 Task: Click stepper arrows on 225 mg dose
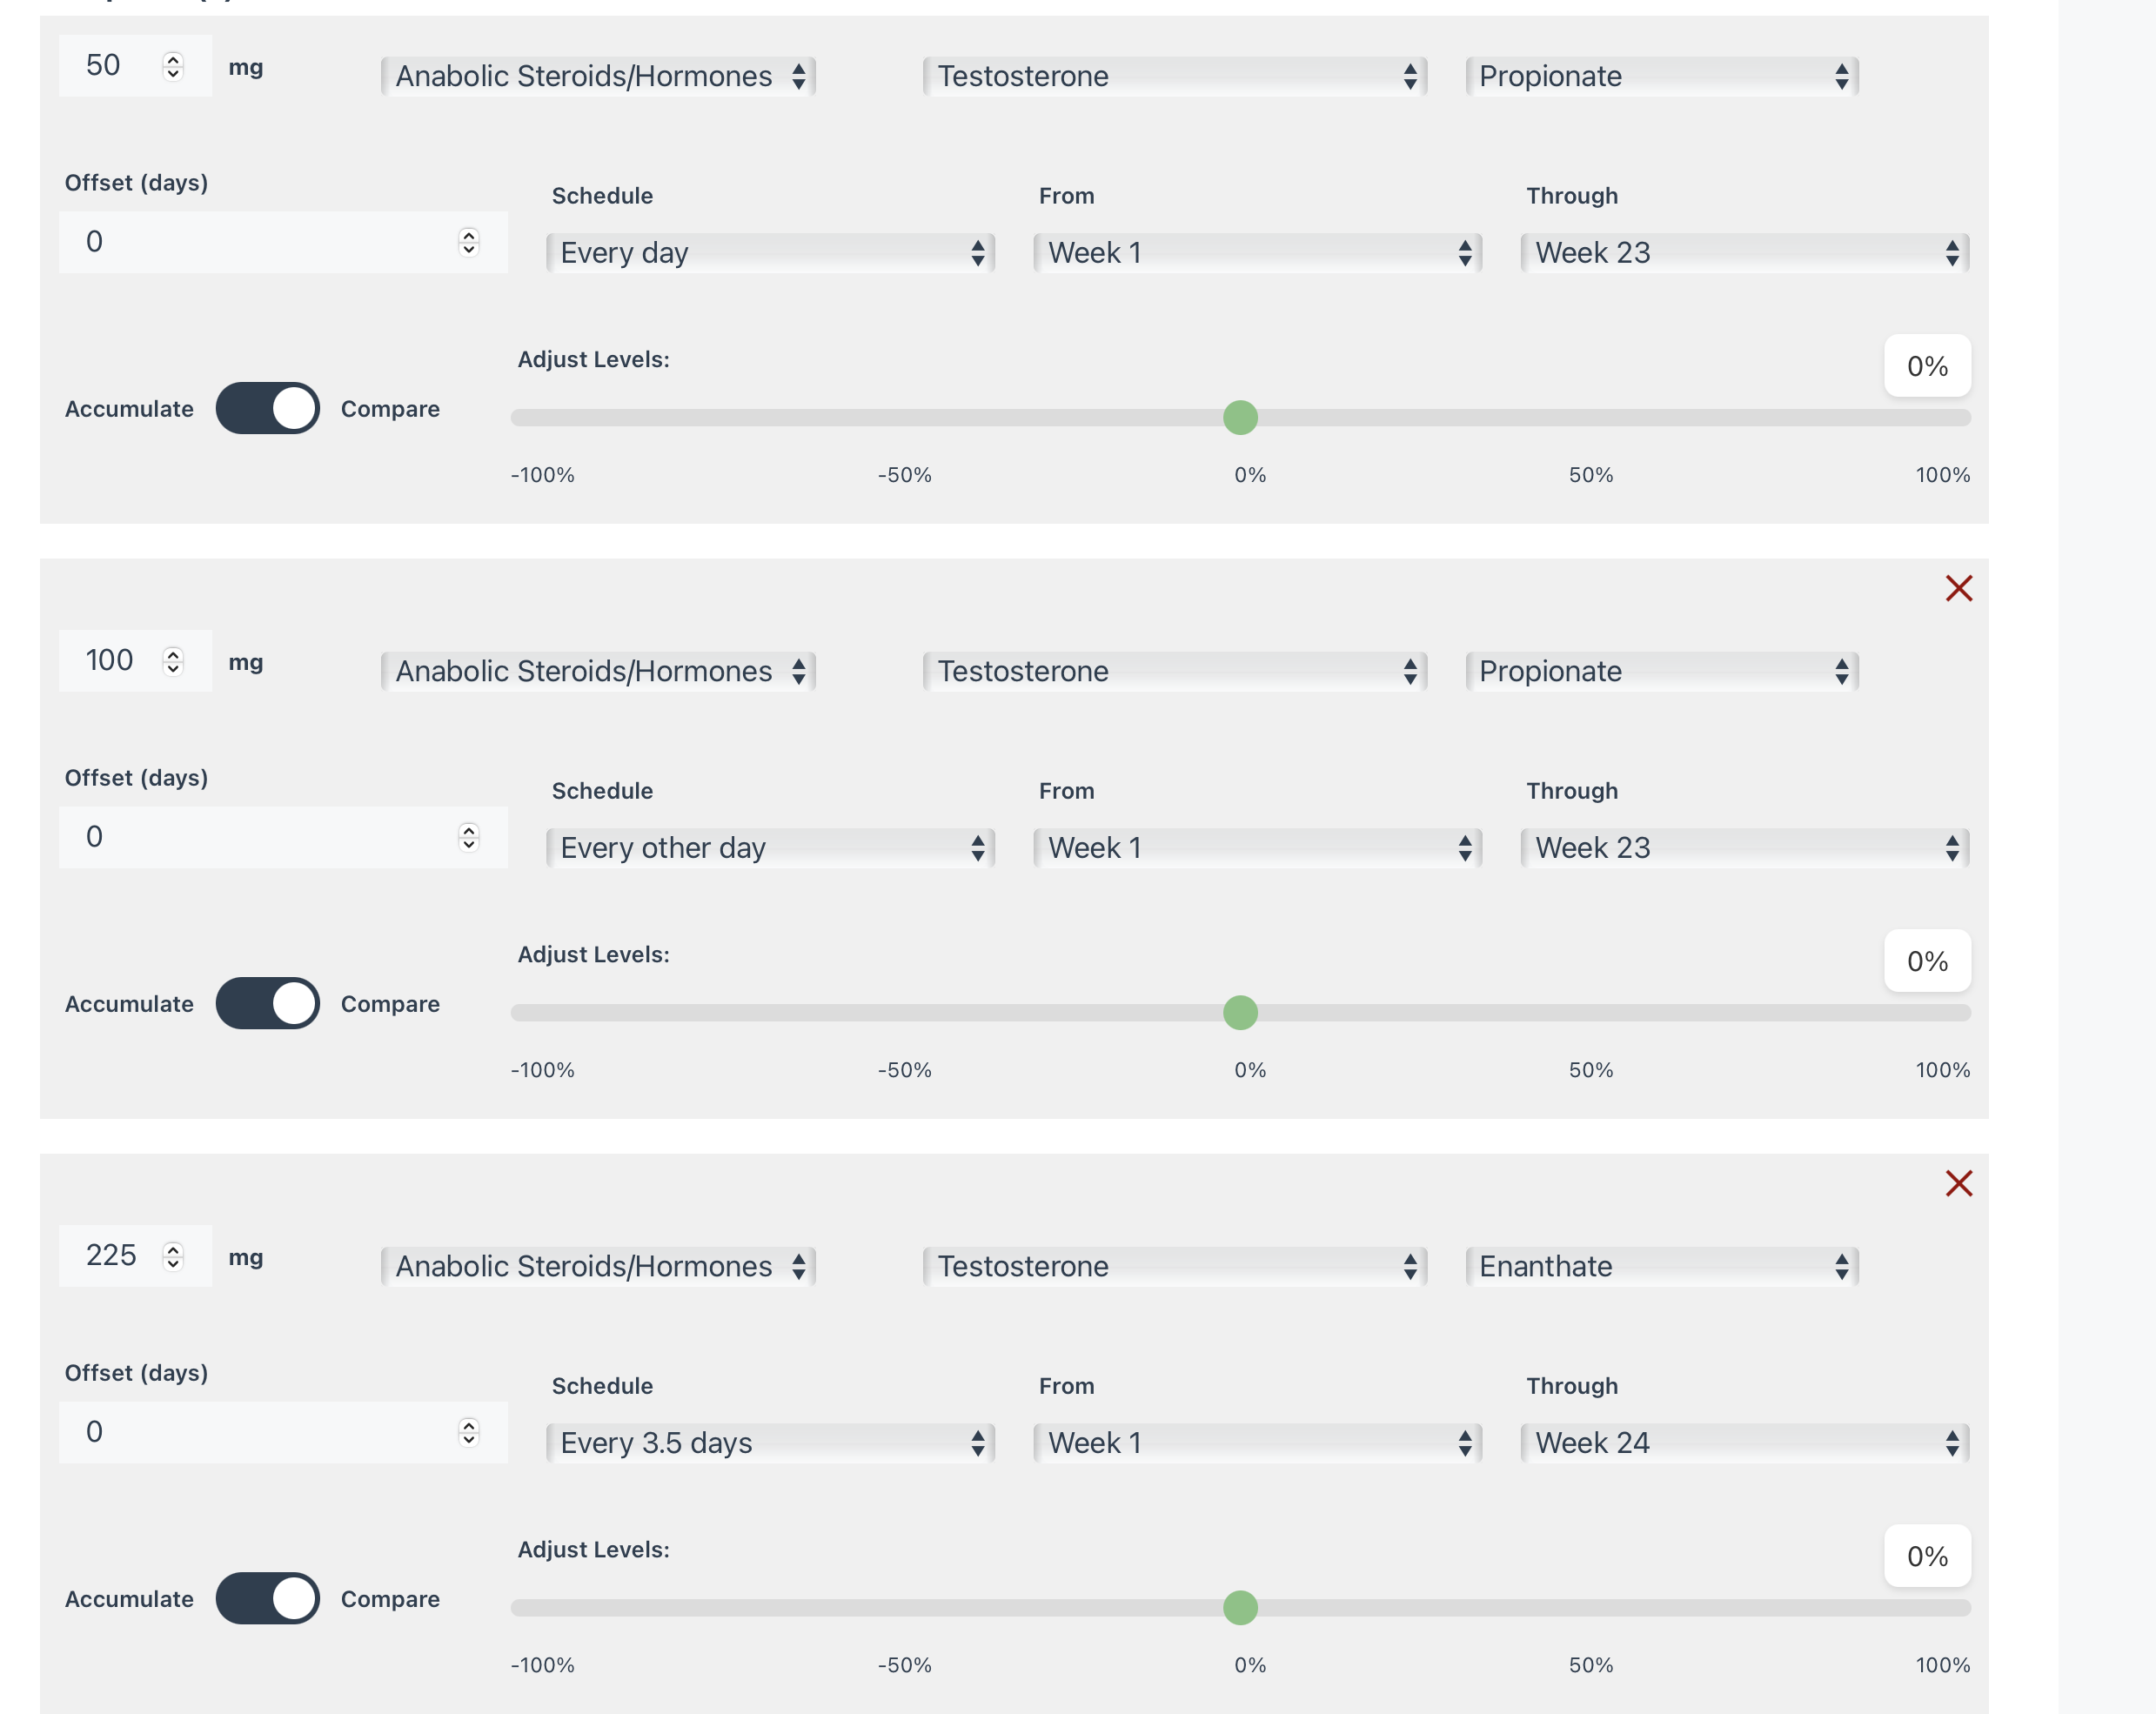[173, 1256]
